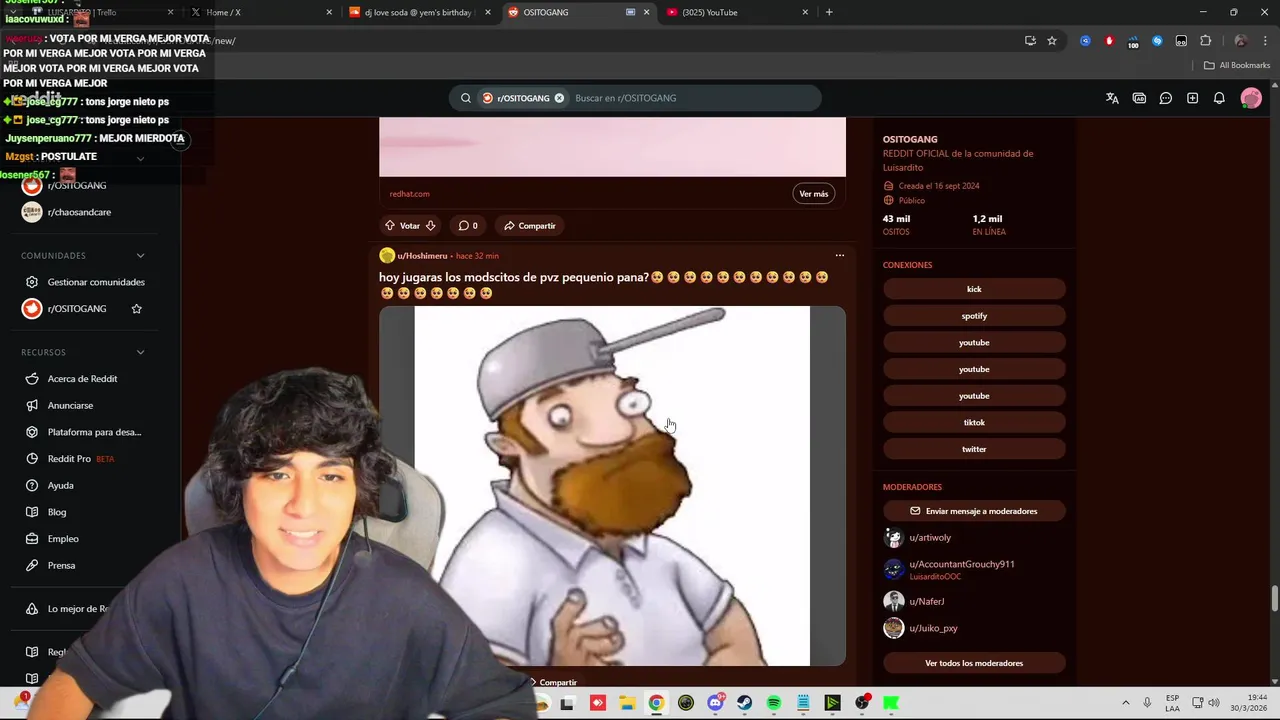The height and width of the screenshot is (720, 1280).
Task: Click the Anunciarse megaphone icon
Action: [x=32, y=406]
